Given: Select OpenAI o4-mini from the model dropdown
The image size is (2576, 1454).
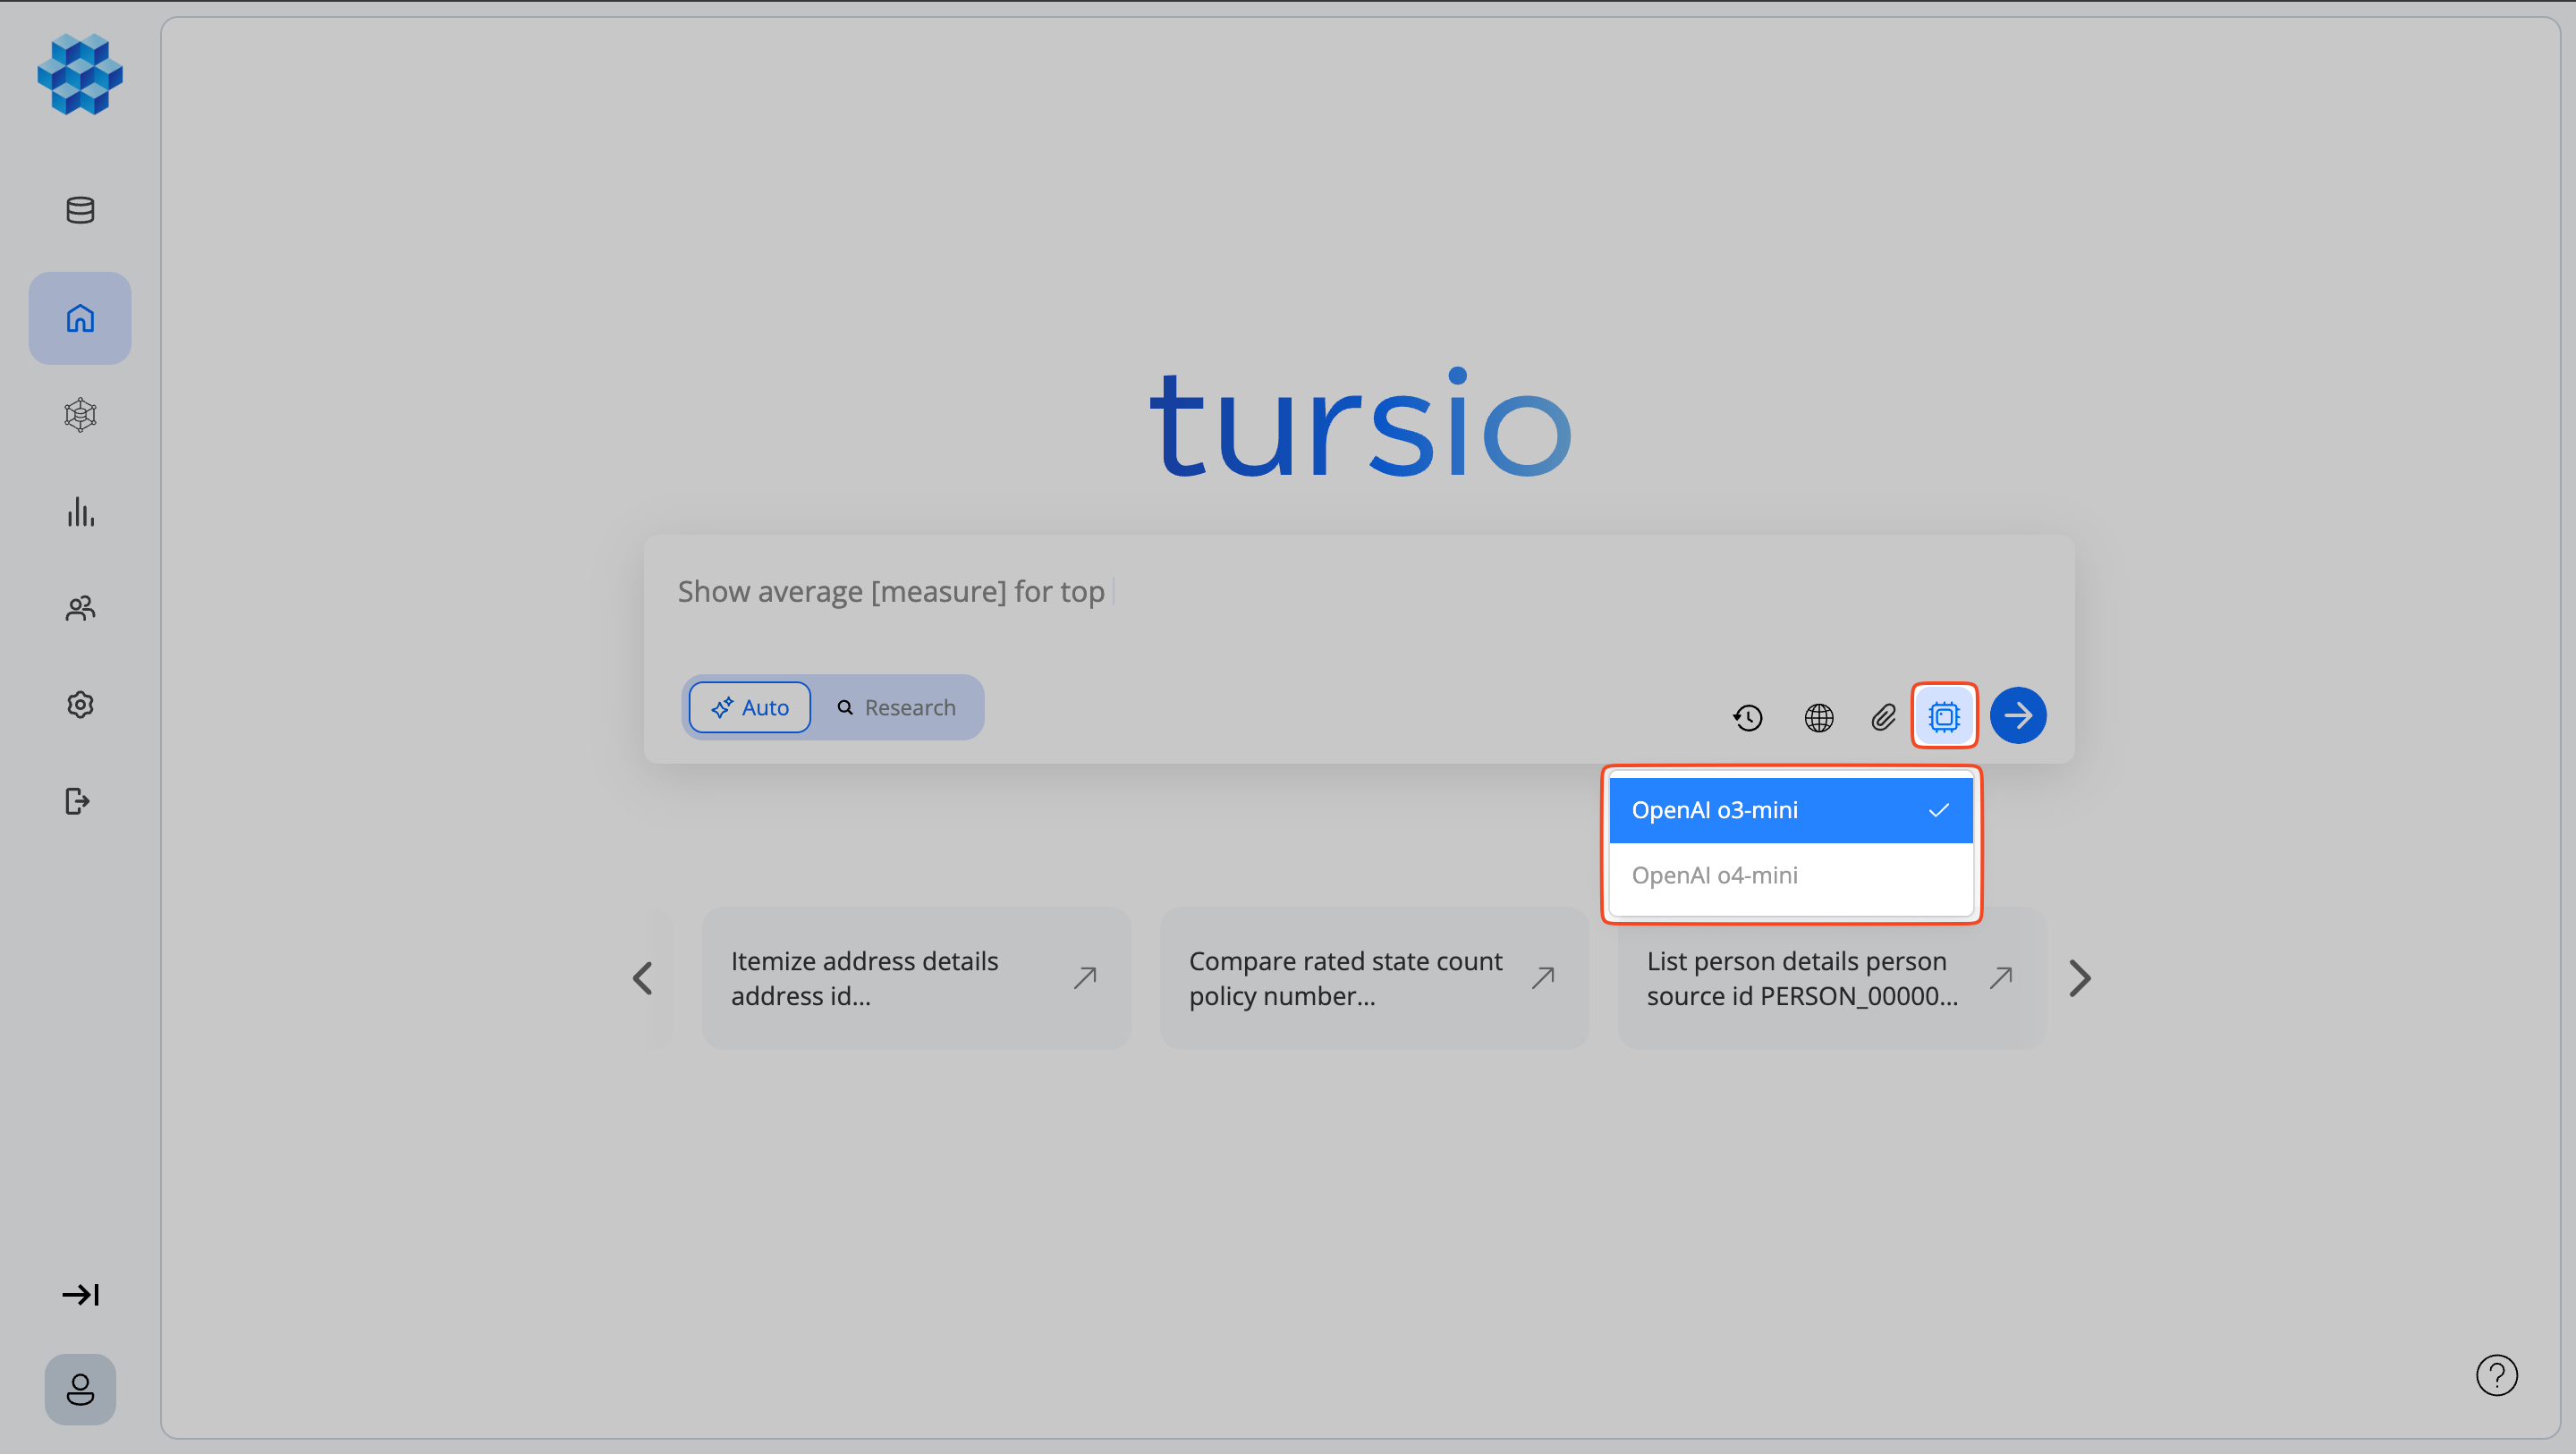Looking at the screenshot, I should 1790,875.
